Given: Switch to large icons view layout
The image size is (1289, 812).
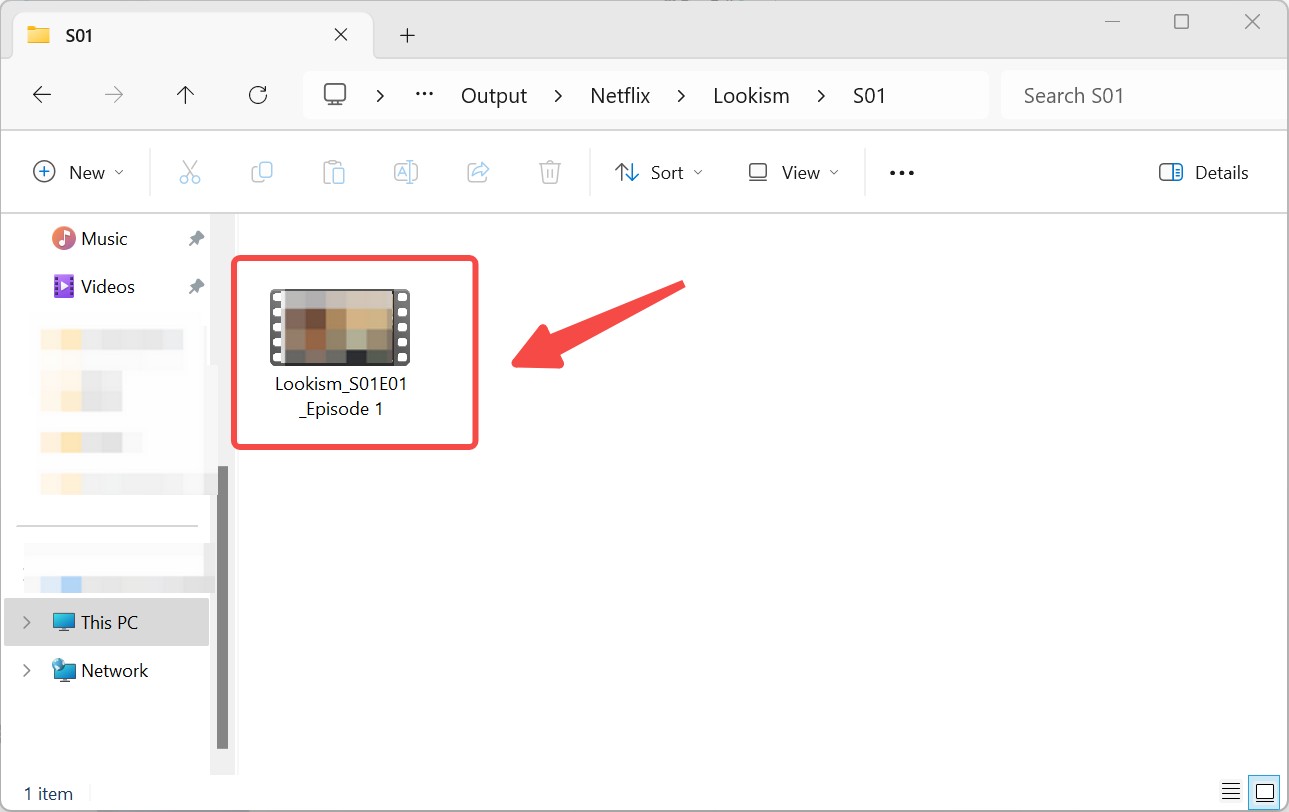Looking at the screenshot, I should coord(1263,791).
